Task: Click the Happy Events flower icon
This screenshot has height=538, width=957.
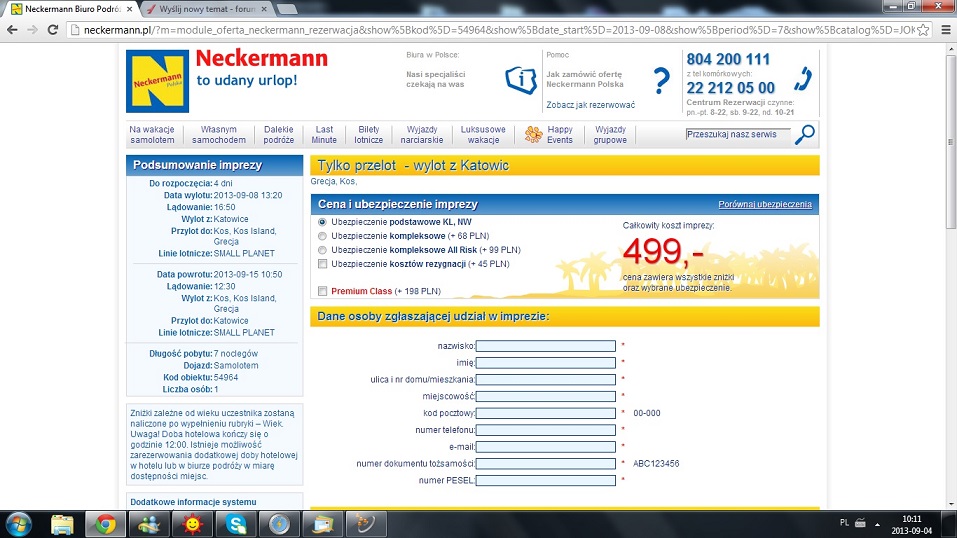Action: (x=533, y=134)
